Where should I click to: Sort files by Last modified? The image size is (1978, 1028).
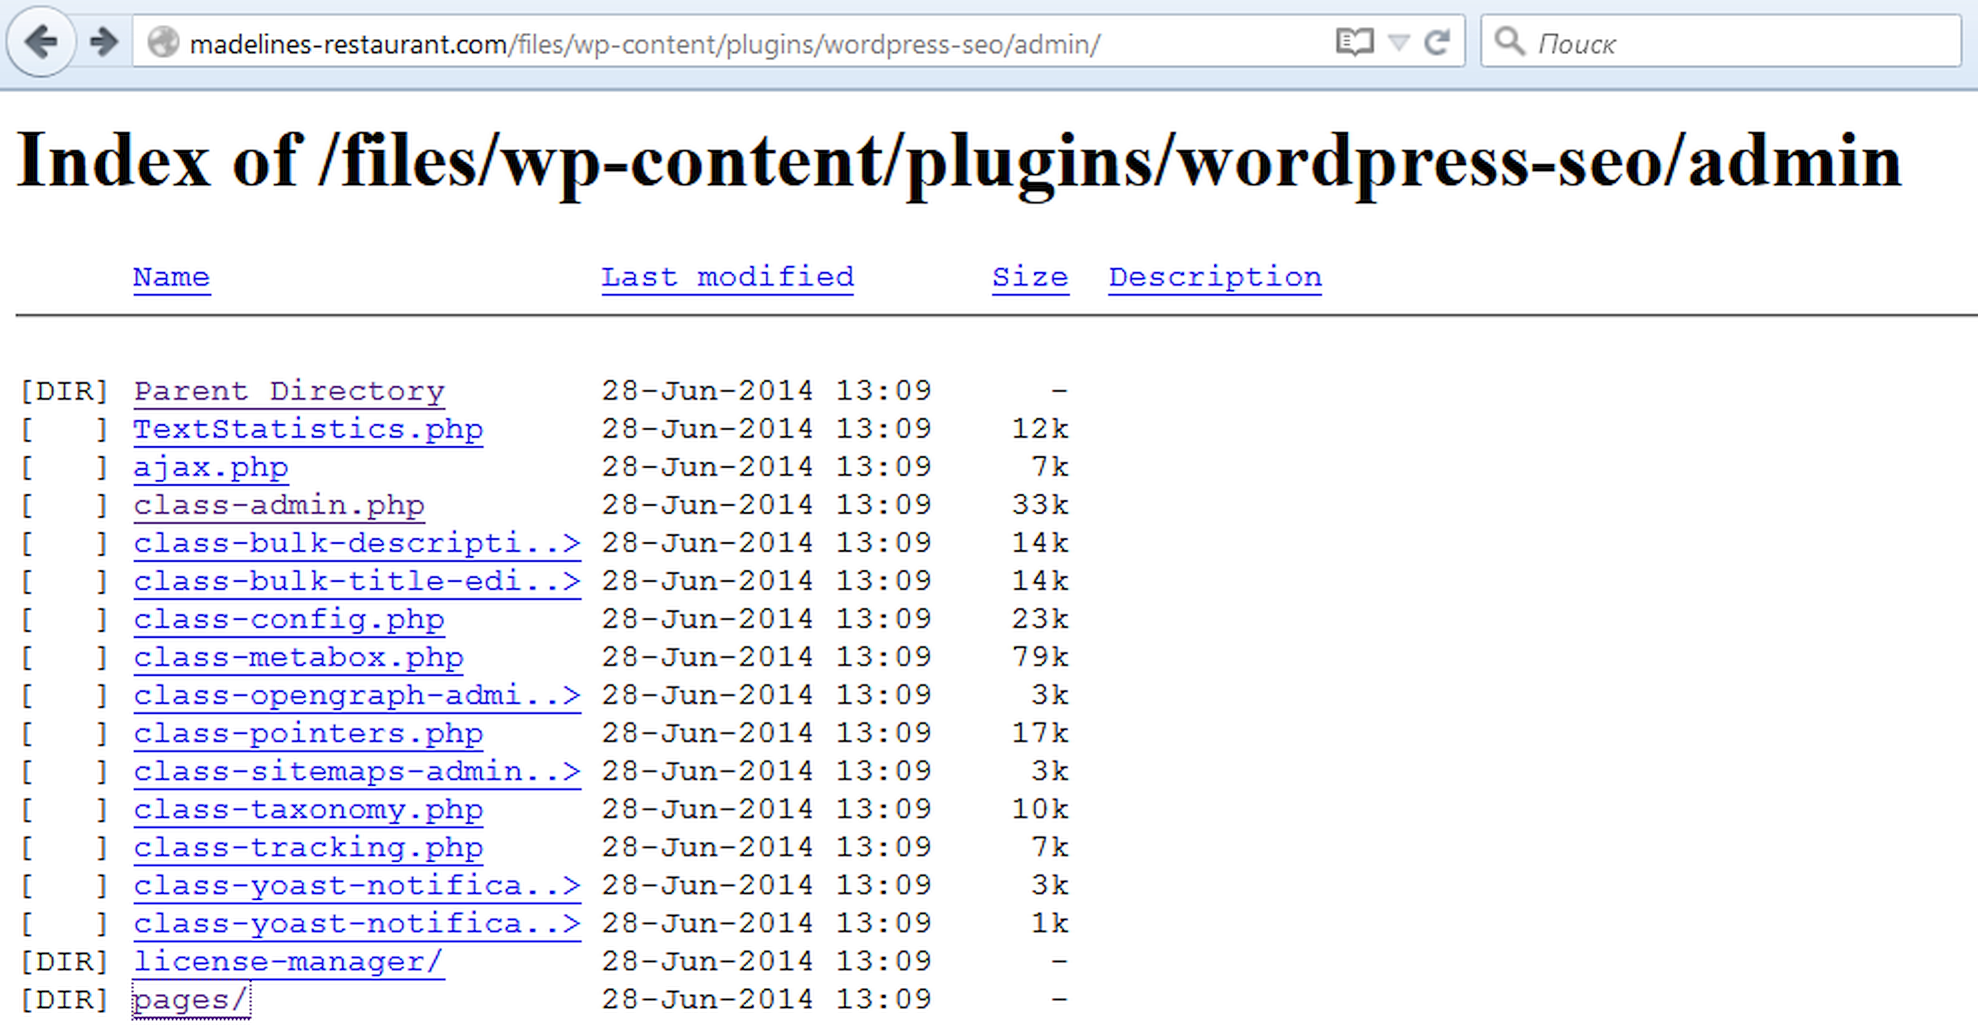tap(727, 277)
